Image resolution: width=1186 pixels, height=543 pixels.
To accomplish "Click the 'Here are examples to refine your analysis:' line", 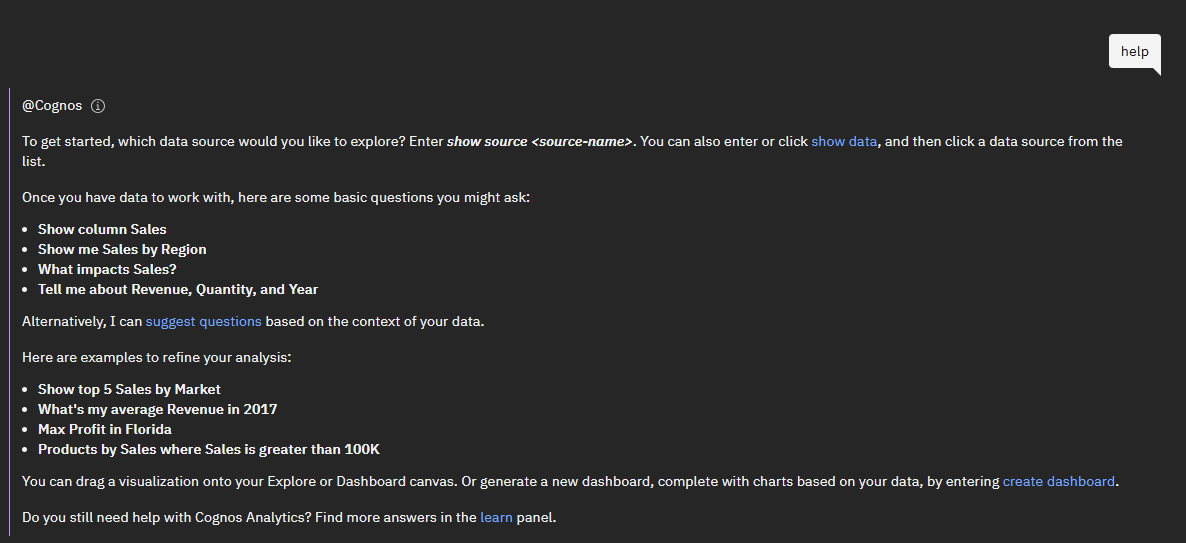I will point(157,357).
